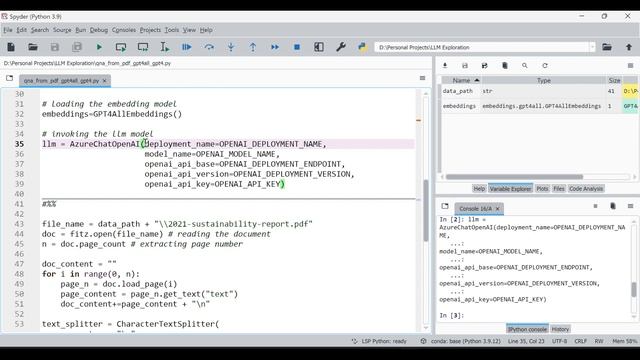Browse editor tabs list
The width and height of the screenshot is (640, 360).
point(9,78)
